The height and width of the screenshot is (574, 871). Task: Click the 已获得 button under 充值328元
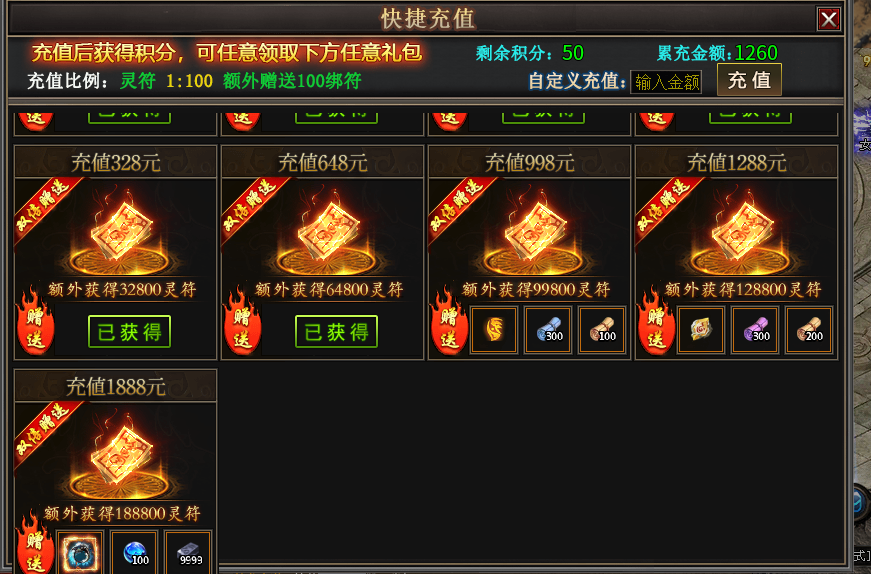pos(129,332)
